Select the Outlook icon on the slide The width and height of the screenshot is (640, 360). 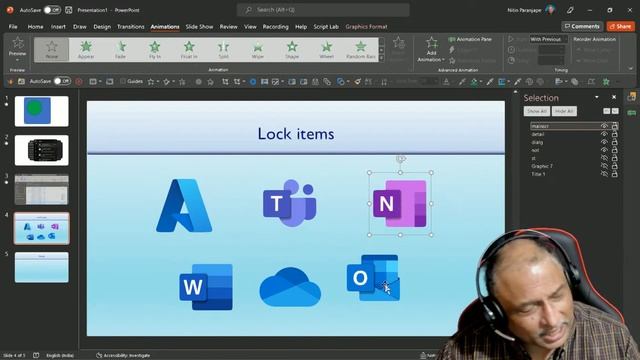coord(373,278)
